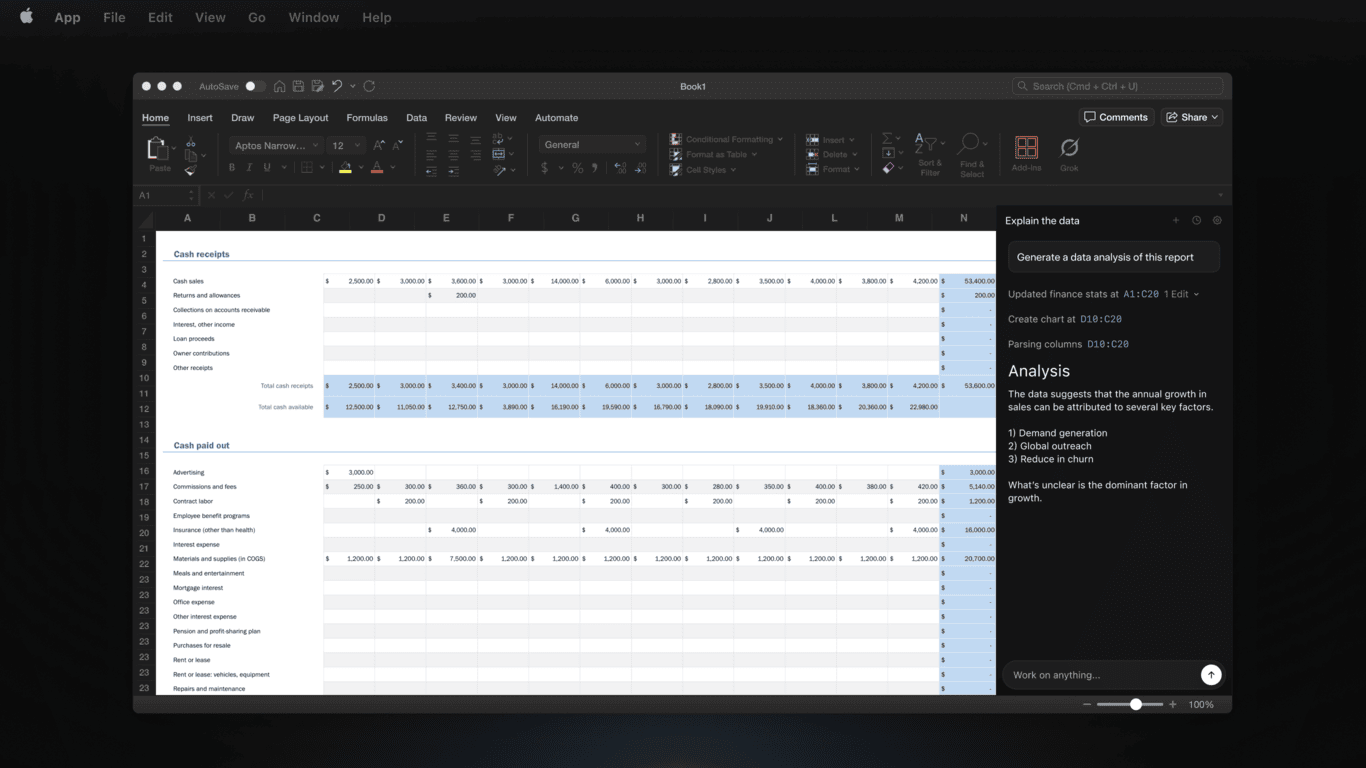Click the Clear eraser icon
This screenshot has height=768, width=1366.
[888, 169]
